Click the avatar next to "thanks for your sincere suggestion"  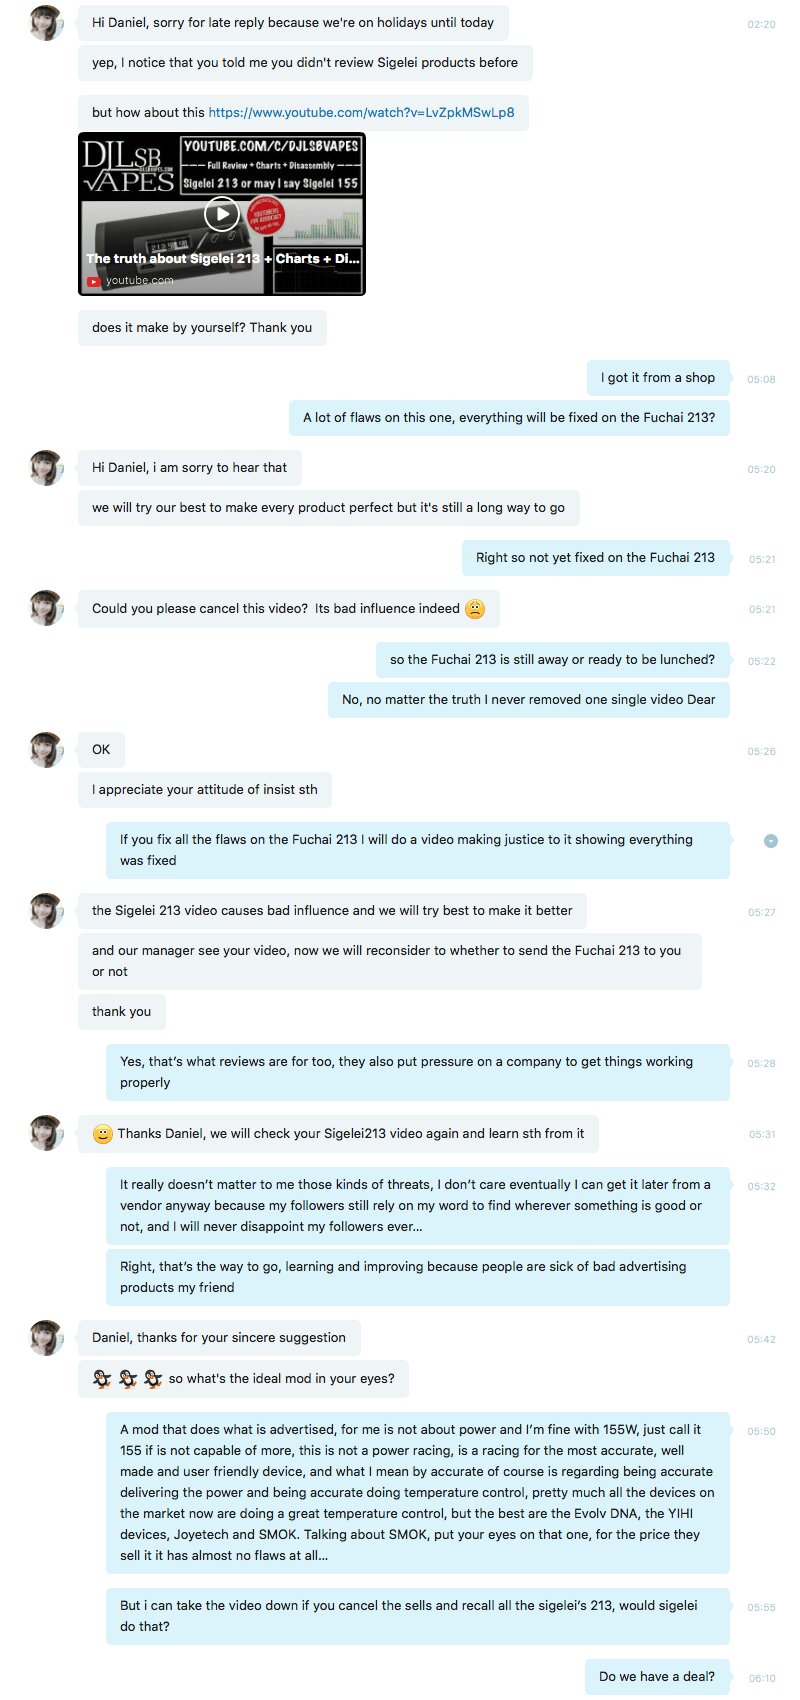46,1338
